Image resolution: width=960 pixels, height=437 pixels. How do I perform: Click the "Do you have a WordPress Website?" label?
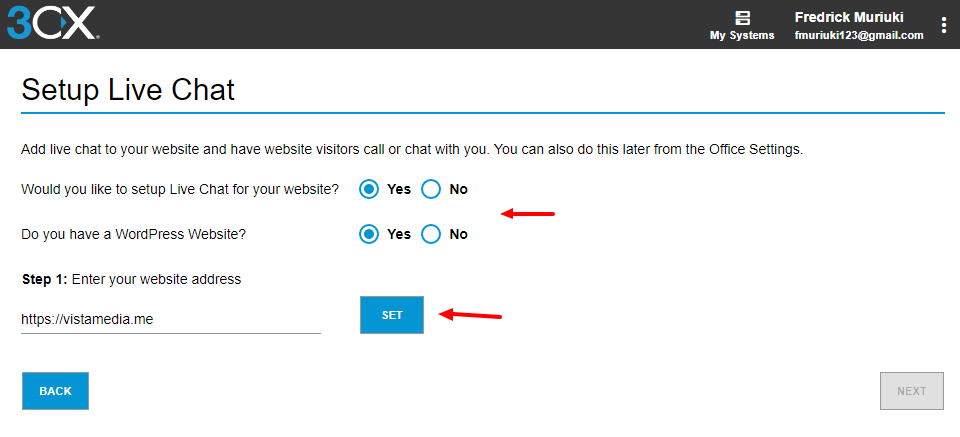pyautogui.click(x=133, y=234)
